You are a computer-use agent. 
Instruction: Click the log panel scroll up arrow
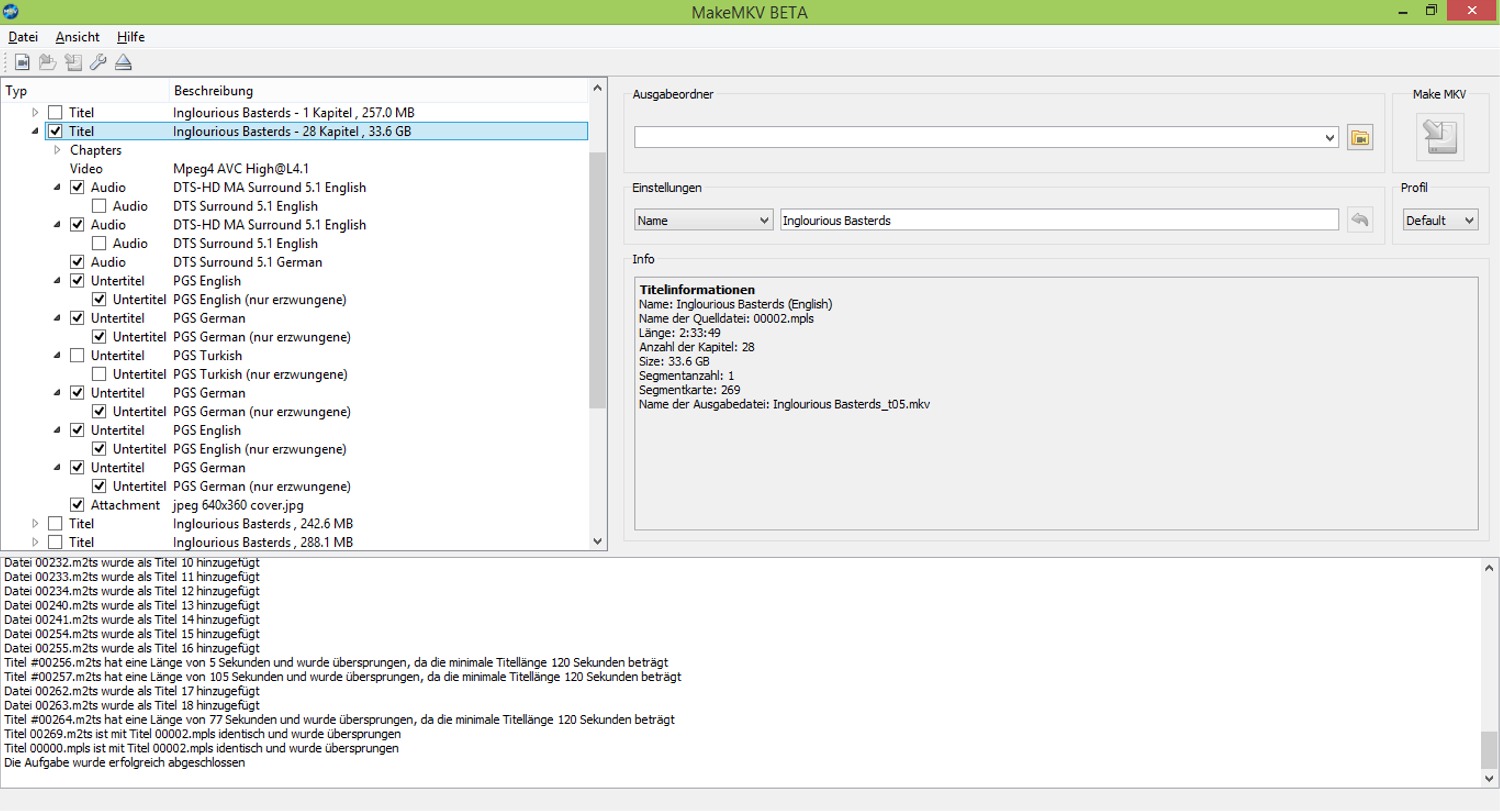click(1490, 566)
